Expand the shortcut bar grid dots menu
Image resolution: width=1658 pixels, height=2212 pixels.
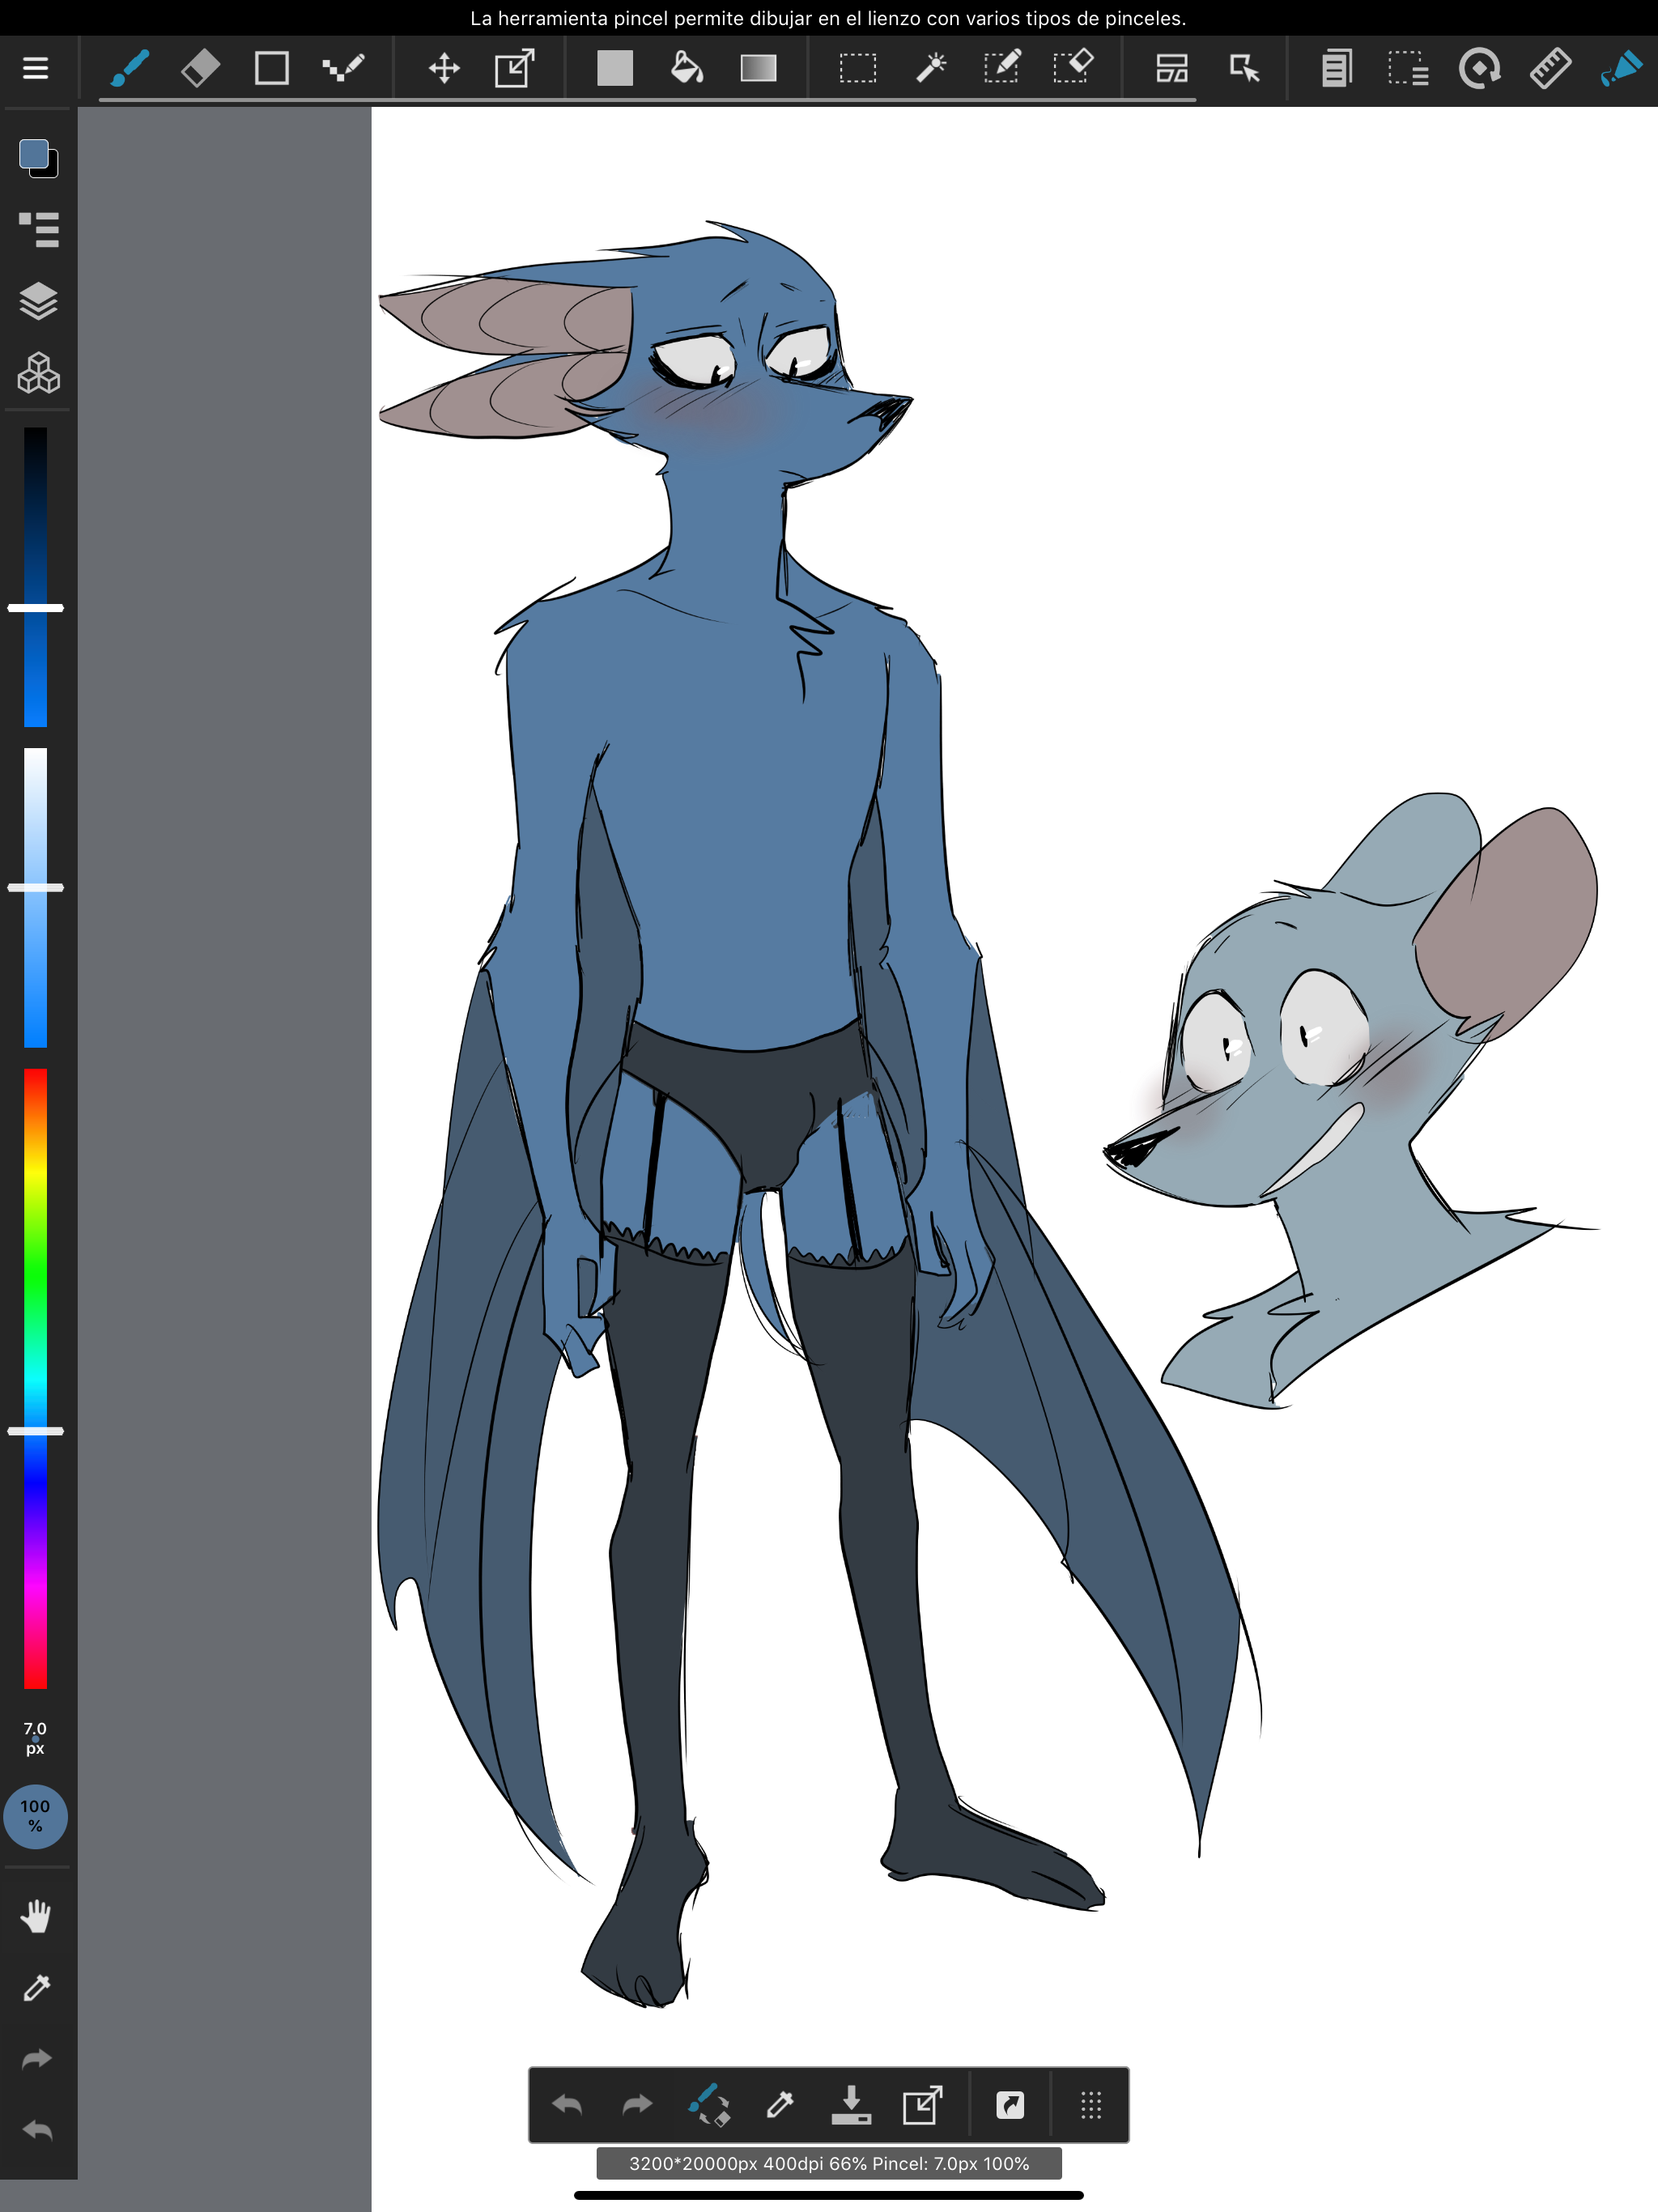click(x=1091, y=2105)
